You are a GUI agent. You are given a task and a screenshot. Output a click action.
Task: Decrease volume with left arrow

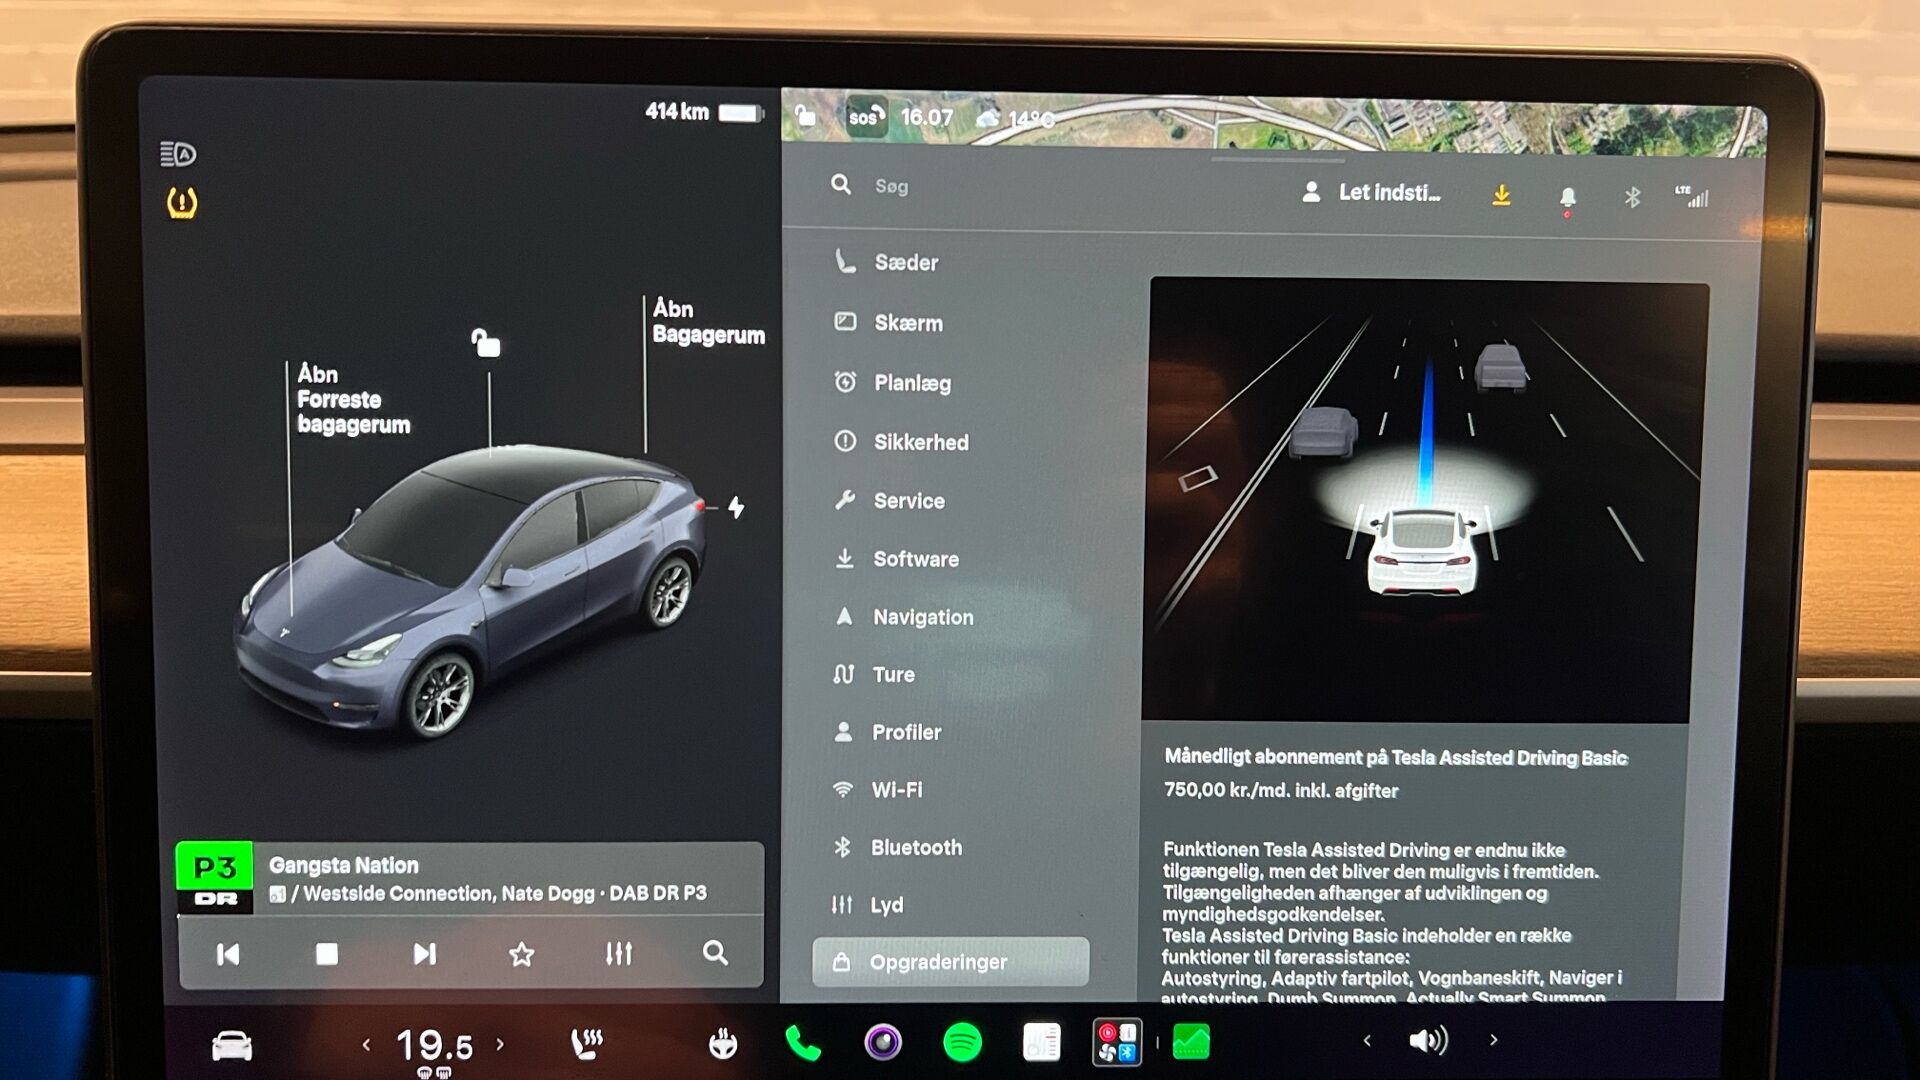point(1367,1041)
